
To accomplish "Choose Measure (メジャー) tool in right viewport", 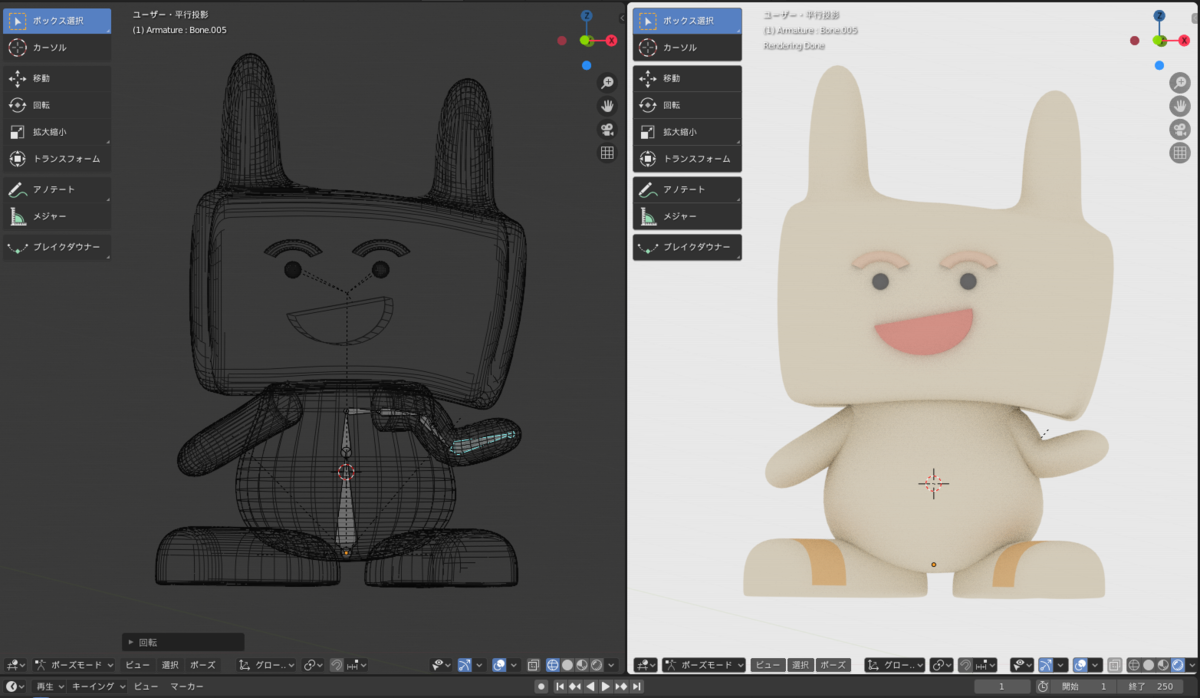I will click(x=687, y=216).
